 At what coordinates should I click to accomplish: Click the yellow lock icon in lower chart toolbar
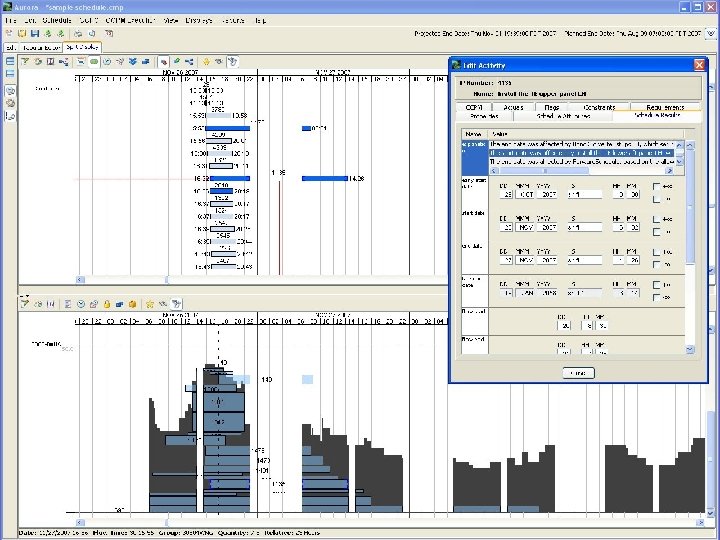coord(107,304)
